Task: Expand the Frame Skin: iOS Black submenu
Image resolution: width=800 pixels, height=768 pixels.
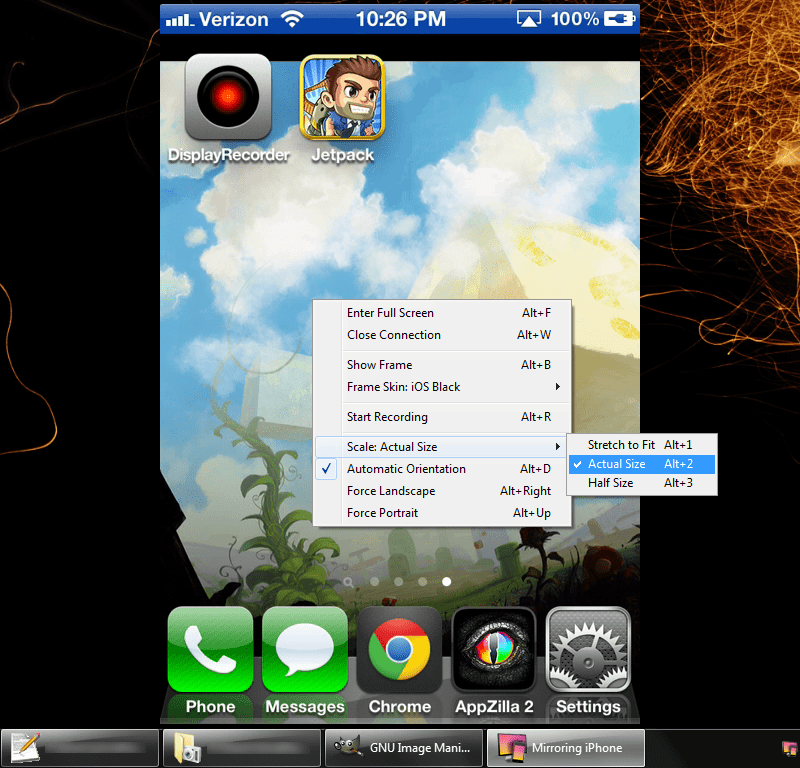Action: (x=442, y=387)
